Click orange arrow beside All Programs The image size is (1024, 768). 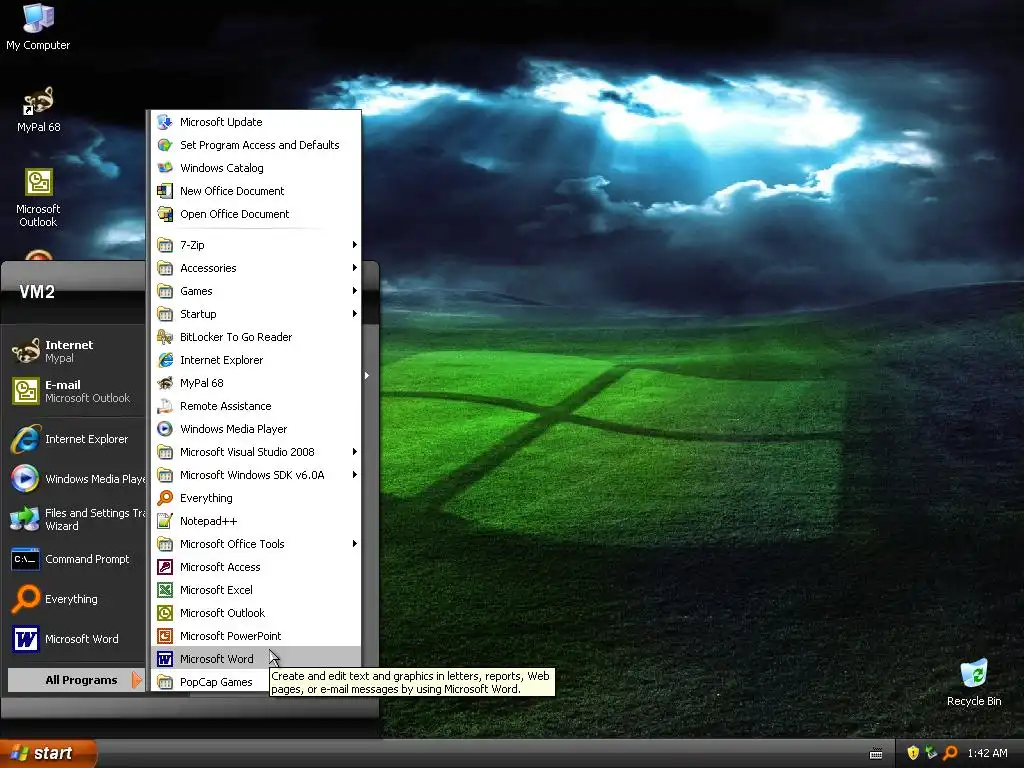click(x=136, y=680)
